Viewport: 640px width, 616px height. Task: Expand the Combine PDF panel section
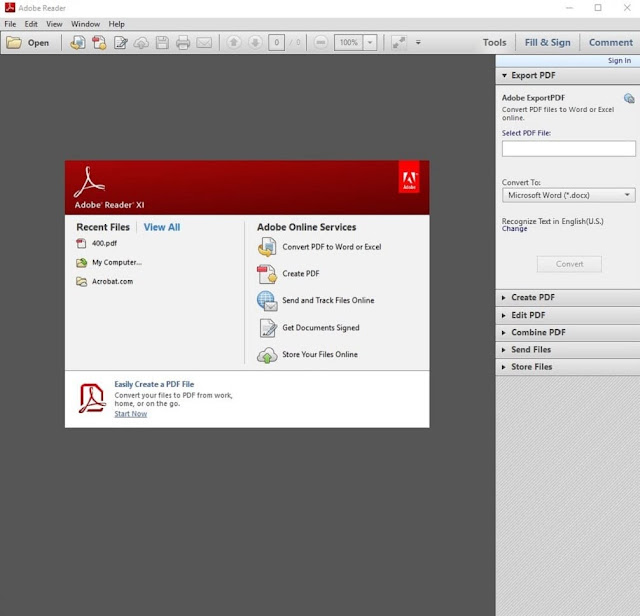[538, 332]
